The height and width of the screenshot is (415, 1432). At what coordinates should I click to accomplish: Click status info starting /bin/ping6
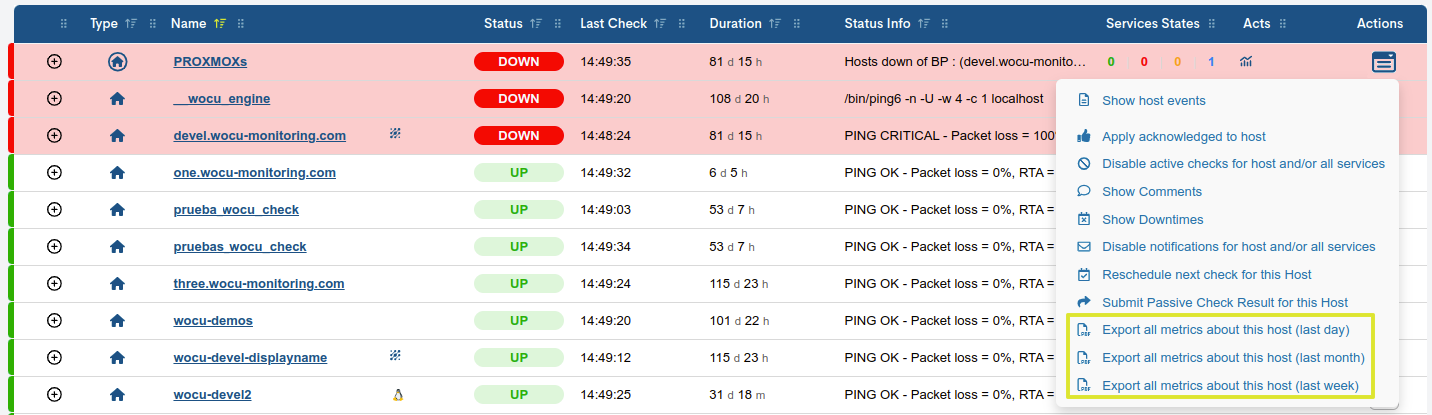944,99
